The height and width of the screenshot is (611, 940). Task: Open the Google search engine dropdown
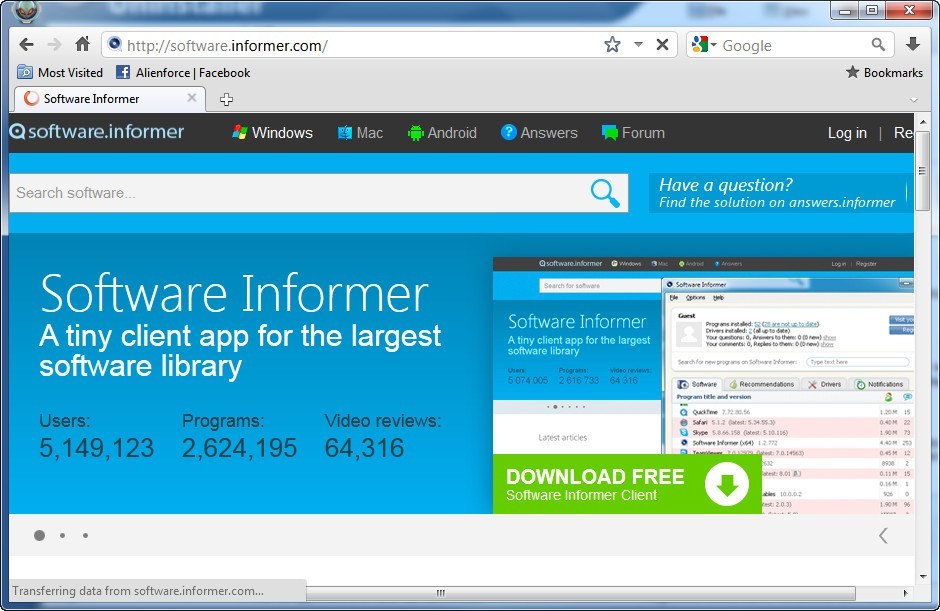pos(703,45)
